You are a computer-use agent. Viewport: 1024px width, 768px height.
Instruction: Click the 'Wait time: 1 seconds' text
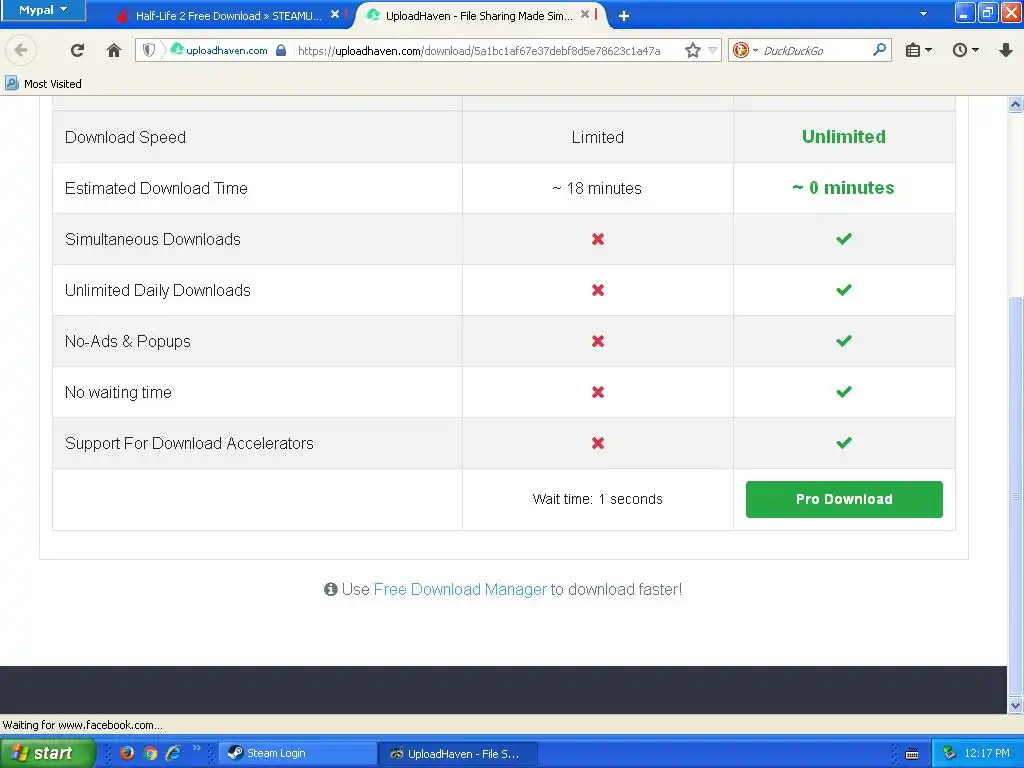[x=598, y=499]
